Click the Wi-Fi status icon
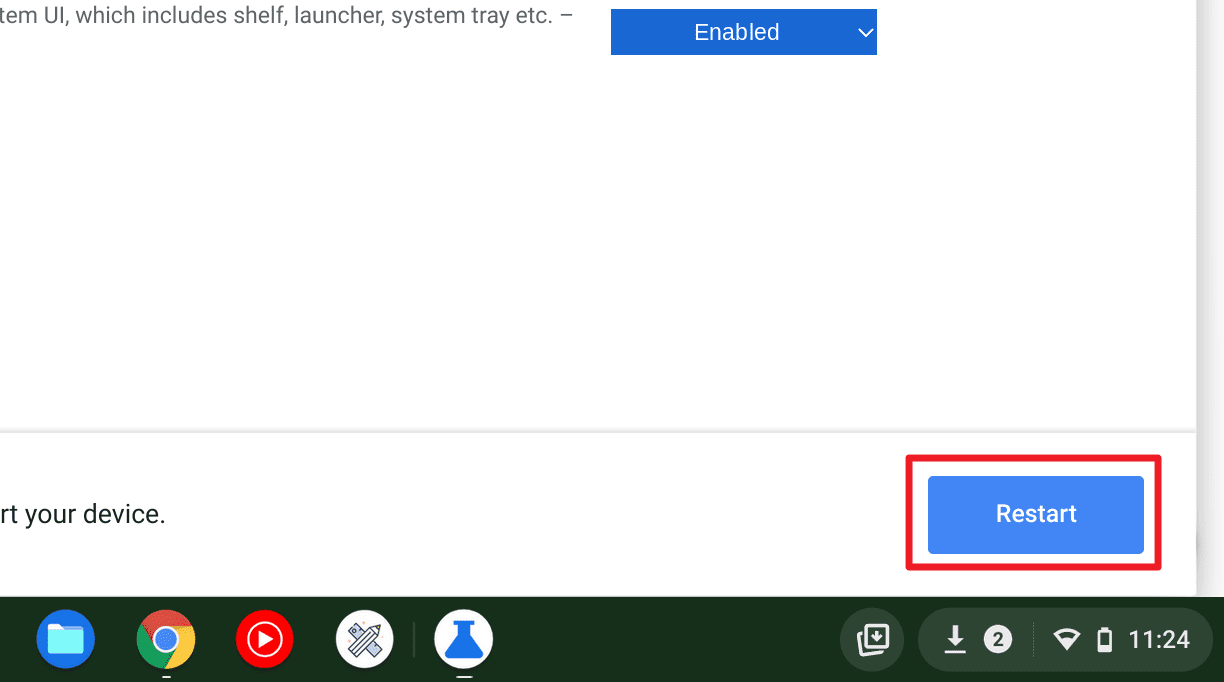Image resolution: width=1224 pixels, height=682 pixels. click(x=1066, y=639)
